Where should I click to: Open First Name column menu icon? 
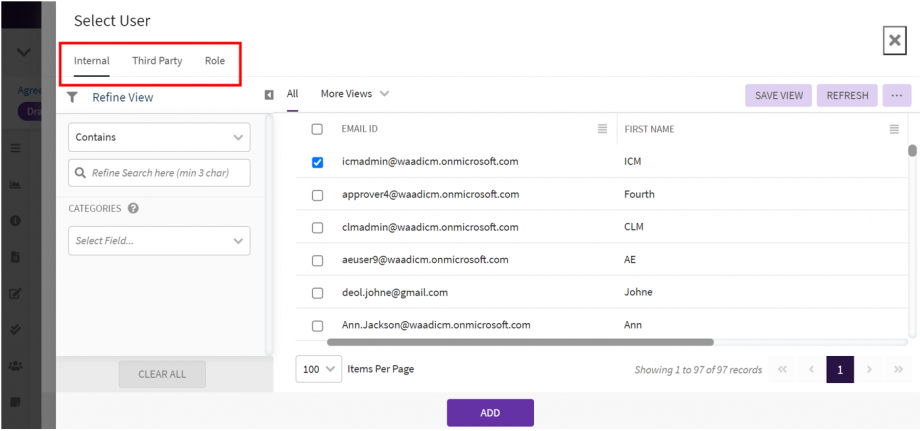894,129
